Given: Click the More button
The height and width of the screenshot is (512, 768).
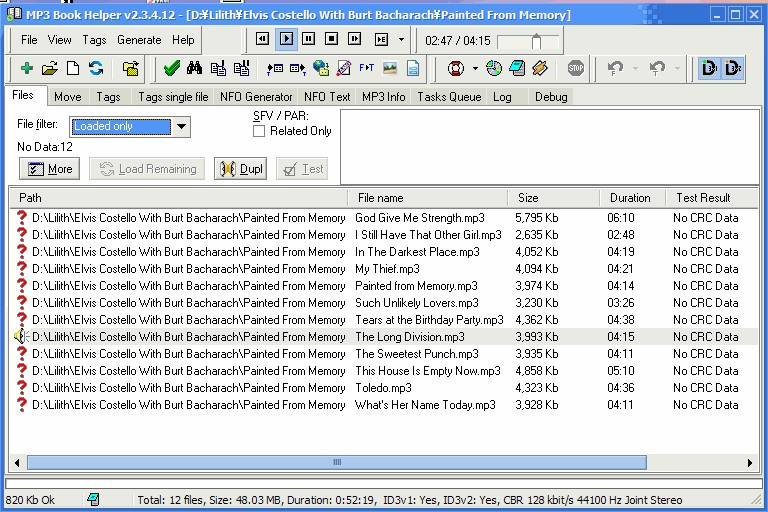Looking at the screenshot, I should 49,169.
